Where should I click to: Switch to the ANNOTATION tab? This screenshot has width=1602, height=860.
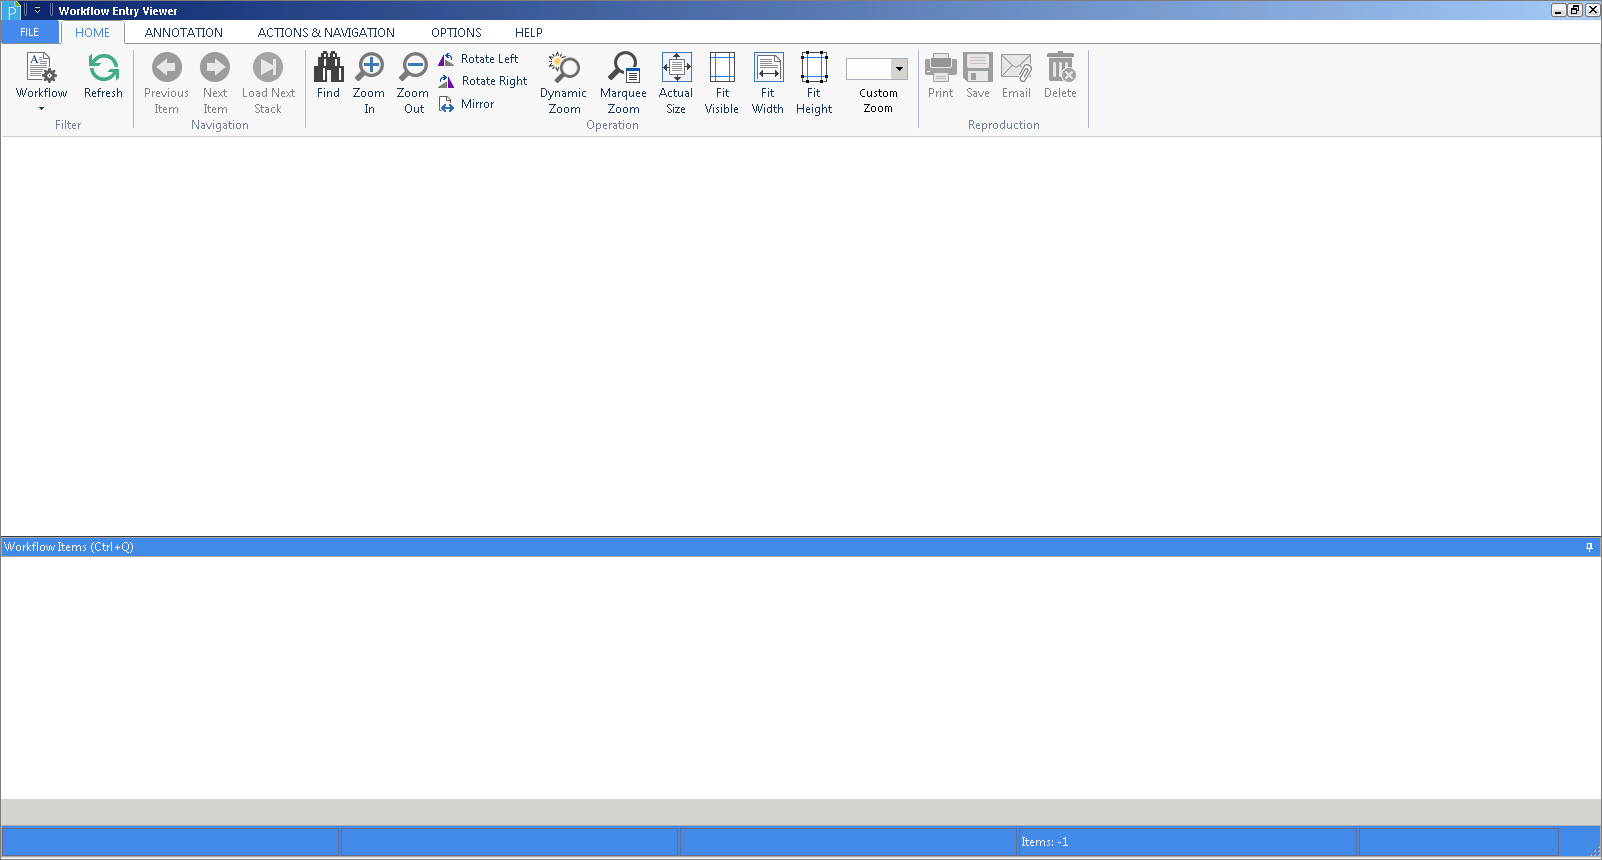pos(184,32)
